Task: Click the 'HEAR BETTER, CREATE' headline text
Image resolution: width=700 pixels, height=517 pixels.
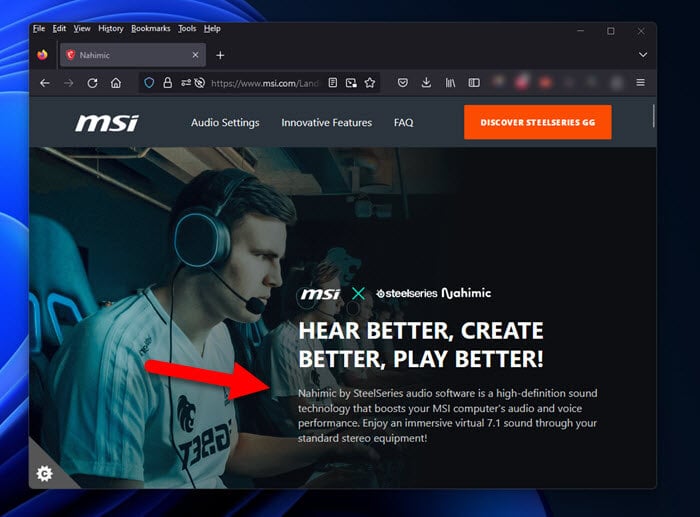Action: click(421, 331)
